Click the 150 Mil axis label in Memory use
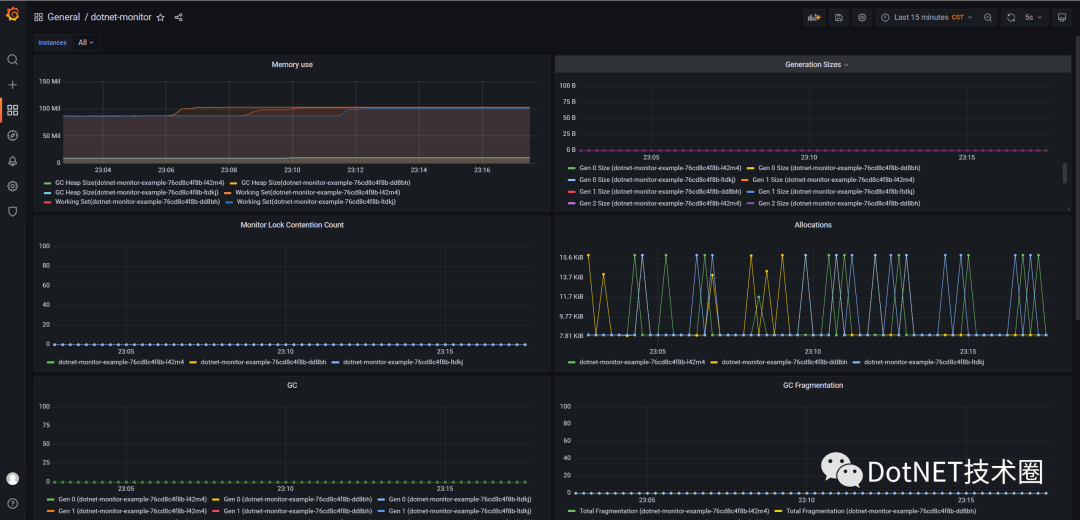The height and width of the screenshot is (520, 1080). coord(49,81)
